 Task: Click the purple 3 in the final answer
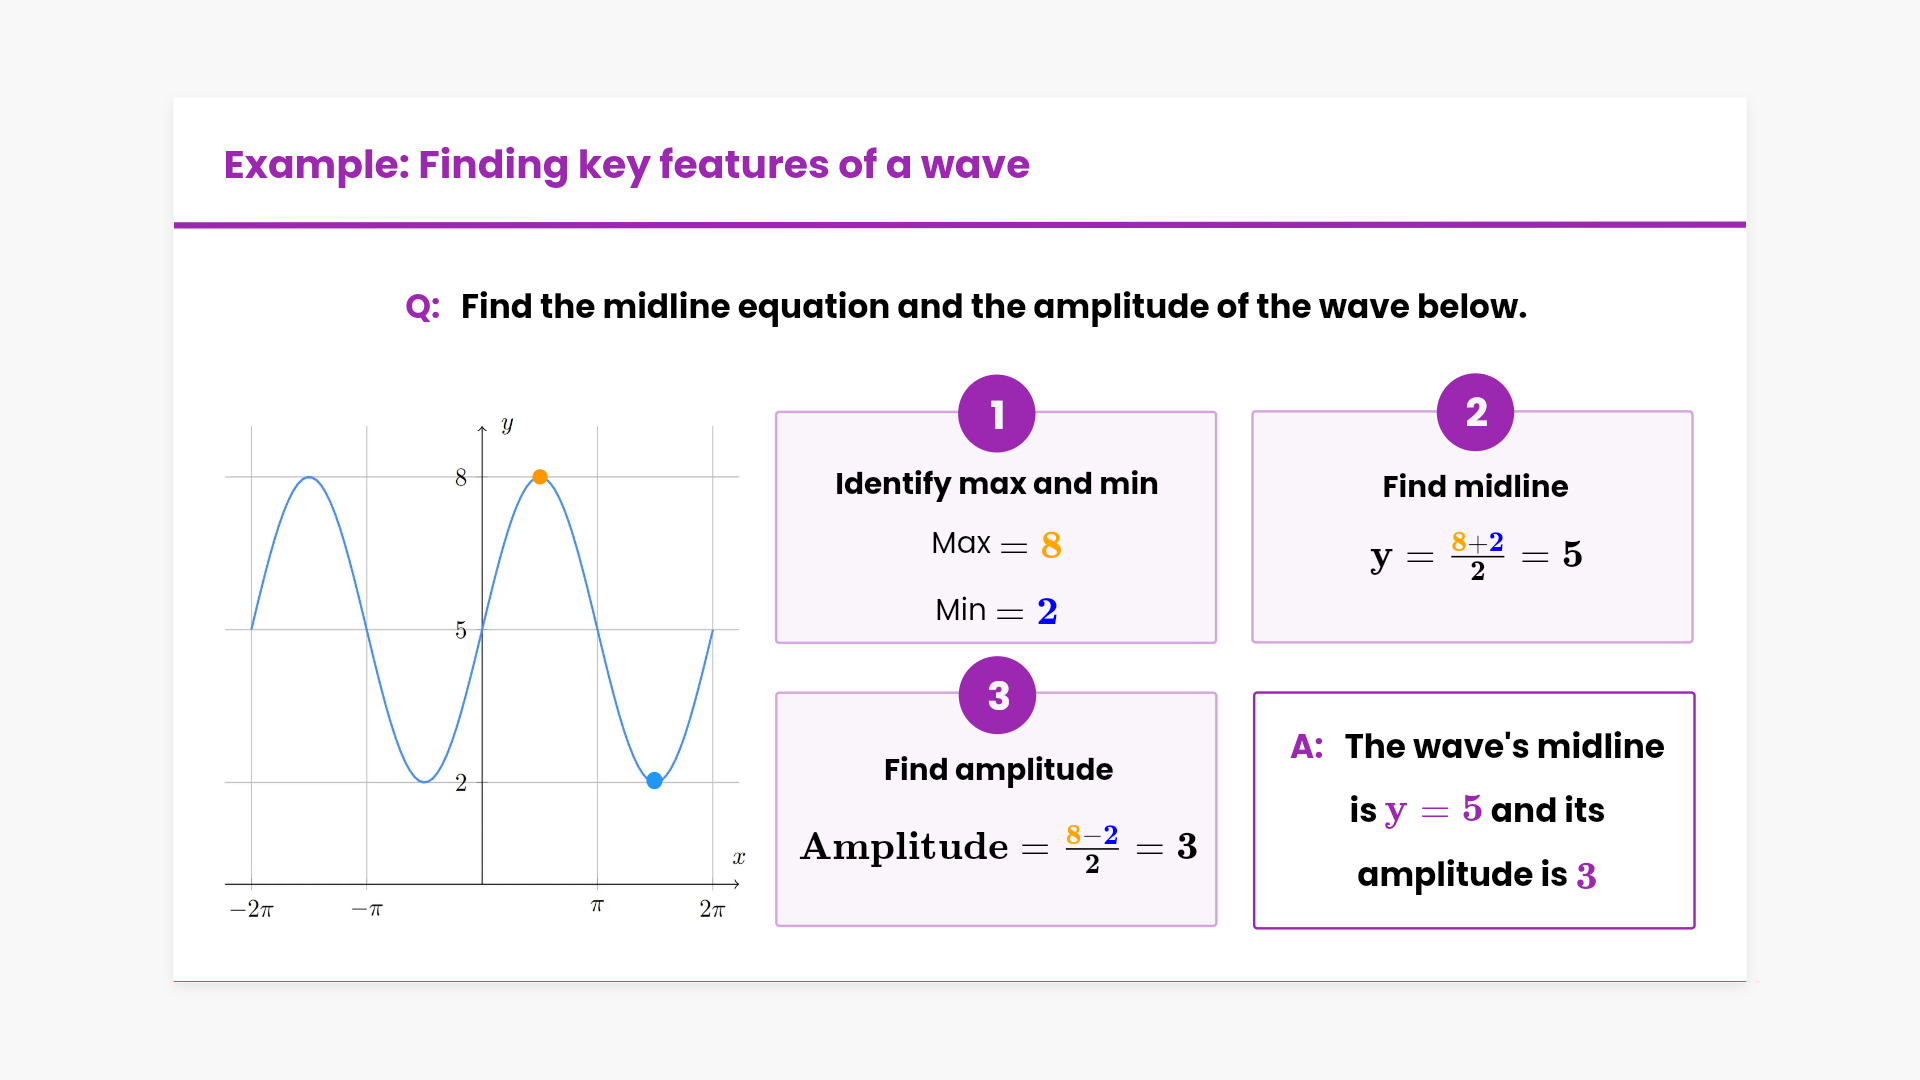click(1586, 876)
